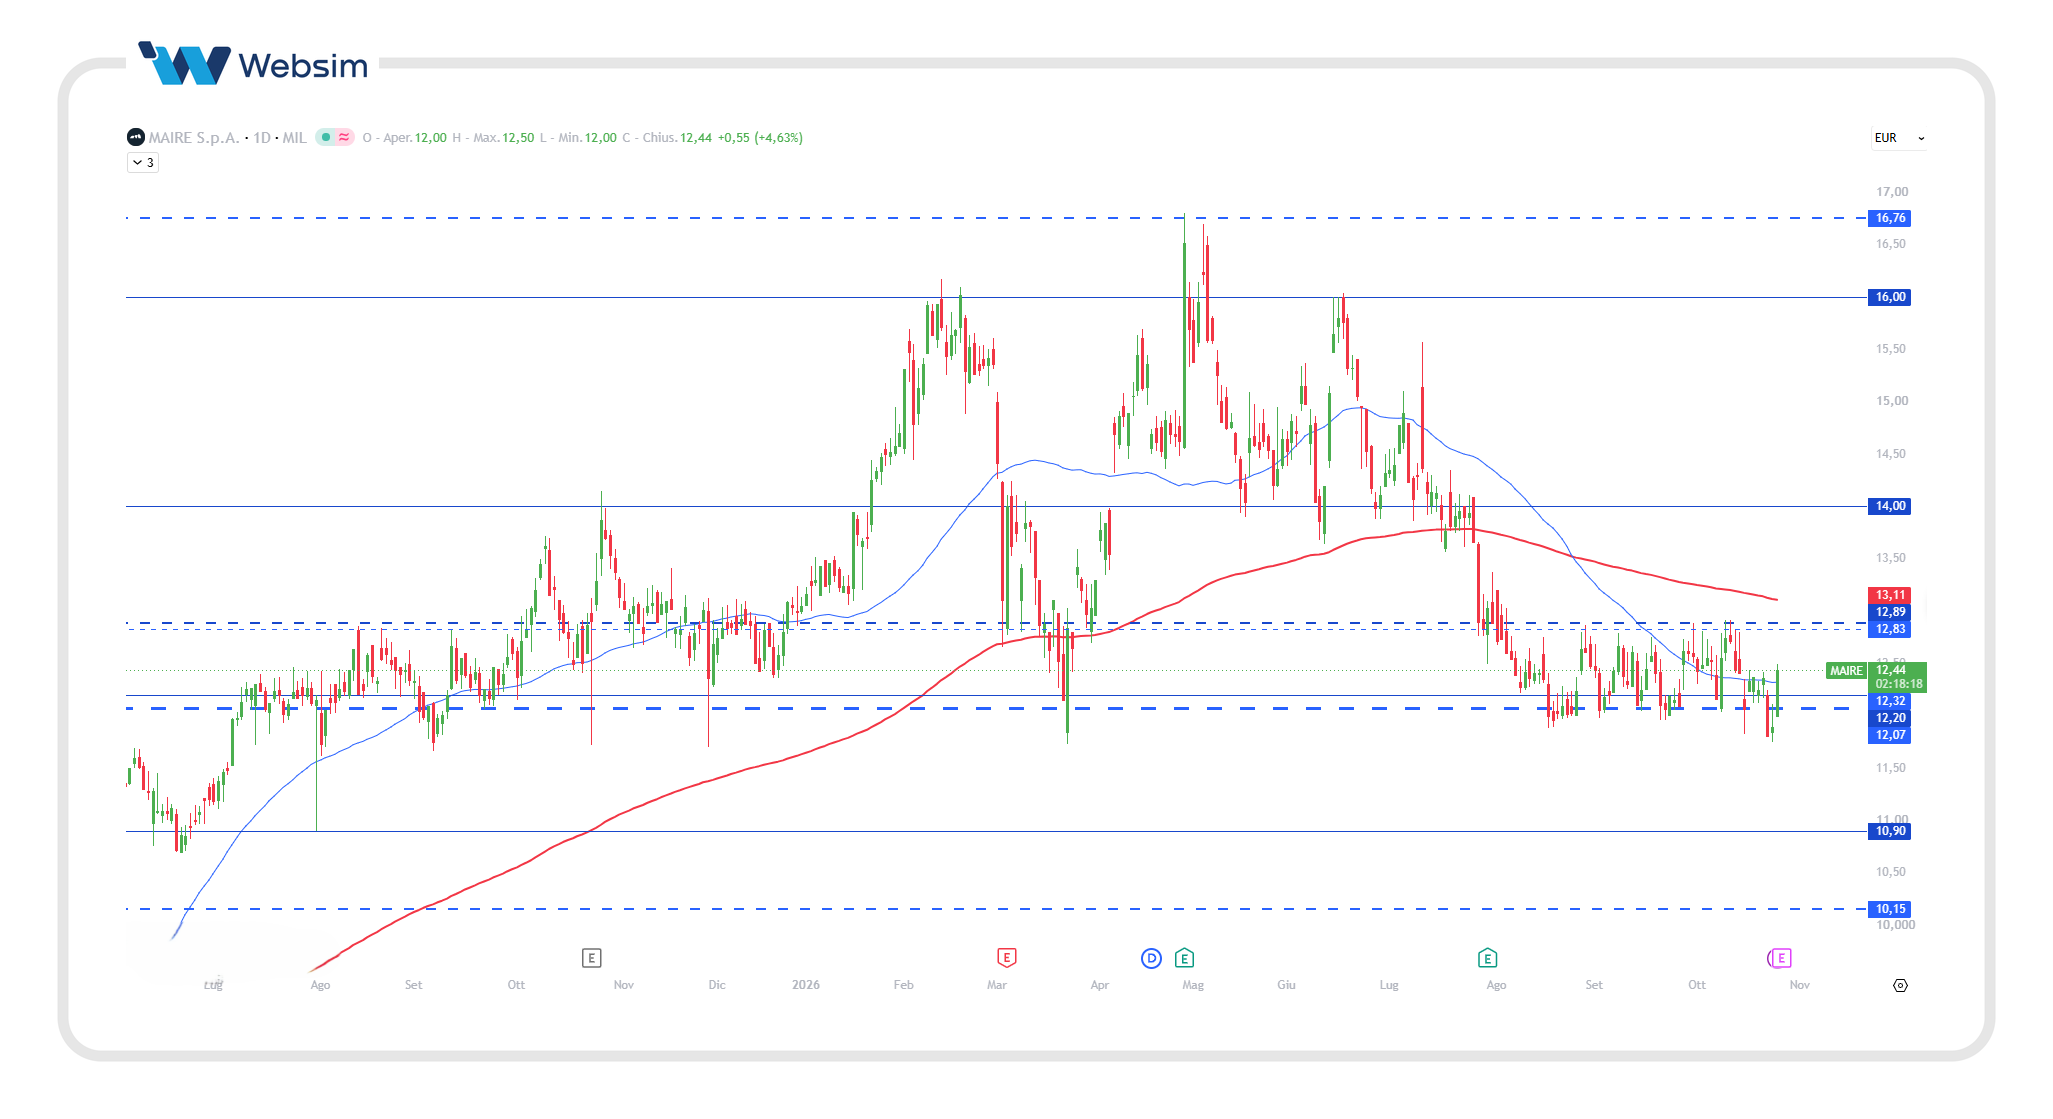The width and height of the screenshot is (2053, 1119).
Task: Click the 2026 label on time axis
Action: click(806, 985)
